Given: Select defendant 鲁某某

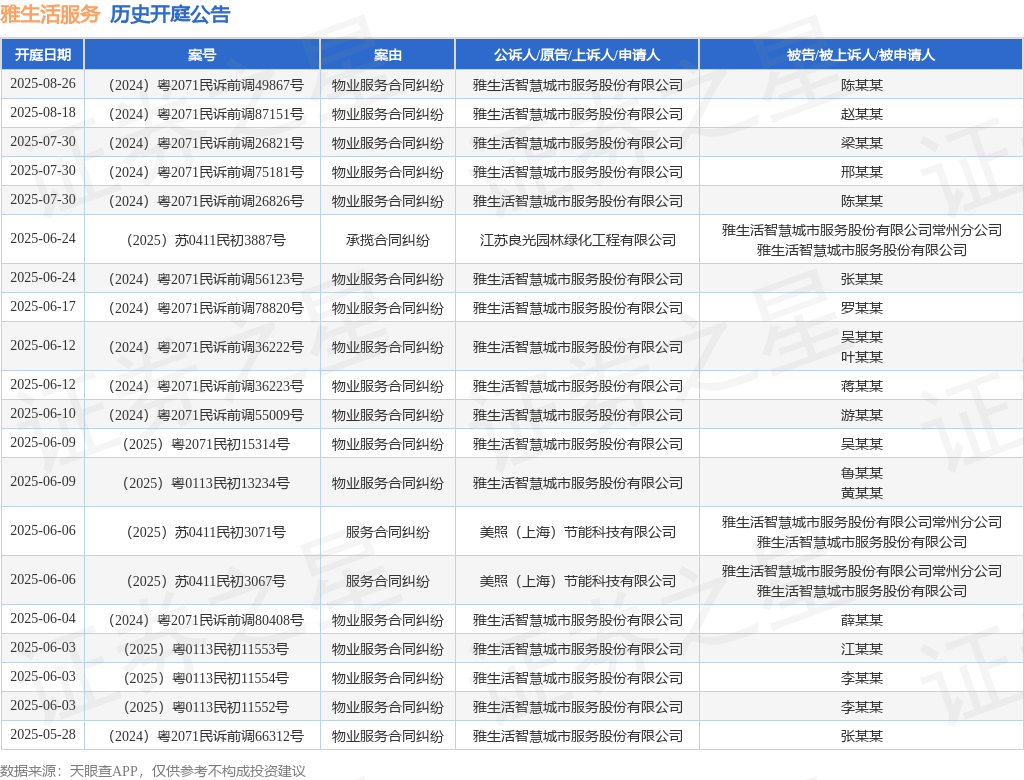Looking at the screenshot, I should click(x=861, y=473).
